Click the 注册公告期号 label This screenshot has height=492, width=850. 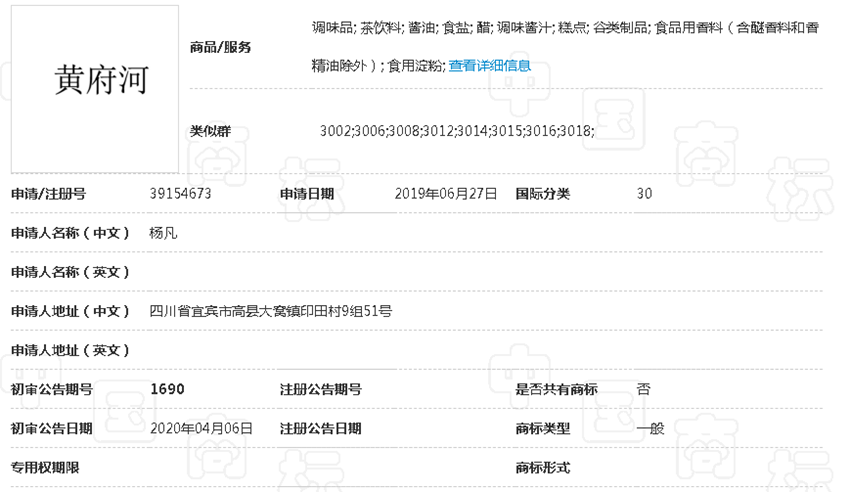pyautogui.click(x=320, y=389)
